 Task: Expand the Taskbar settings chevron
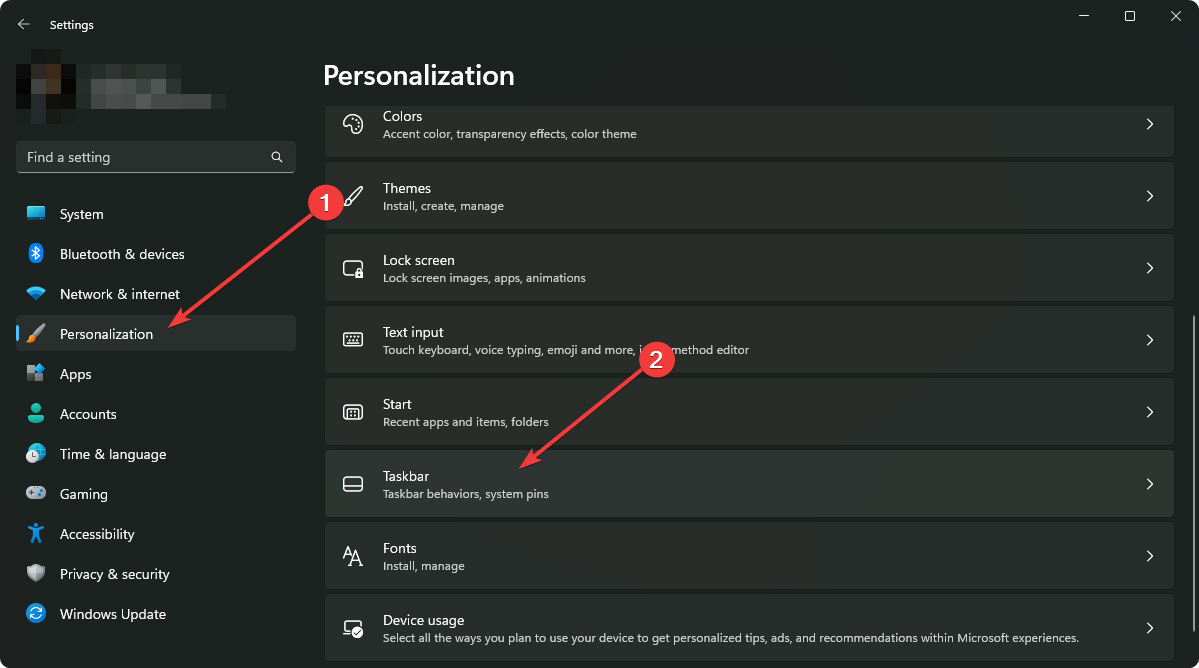point(1150,484)
